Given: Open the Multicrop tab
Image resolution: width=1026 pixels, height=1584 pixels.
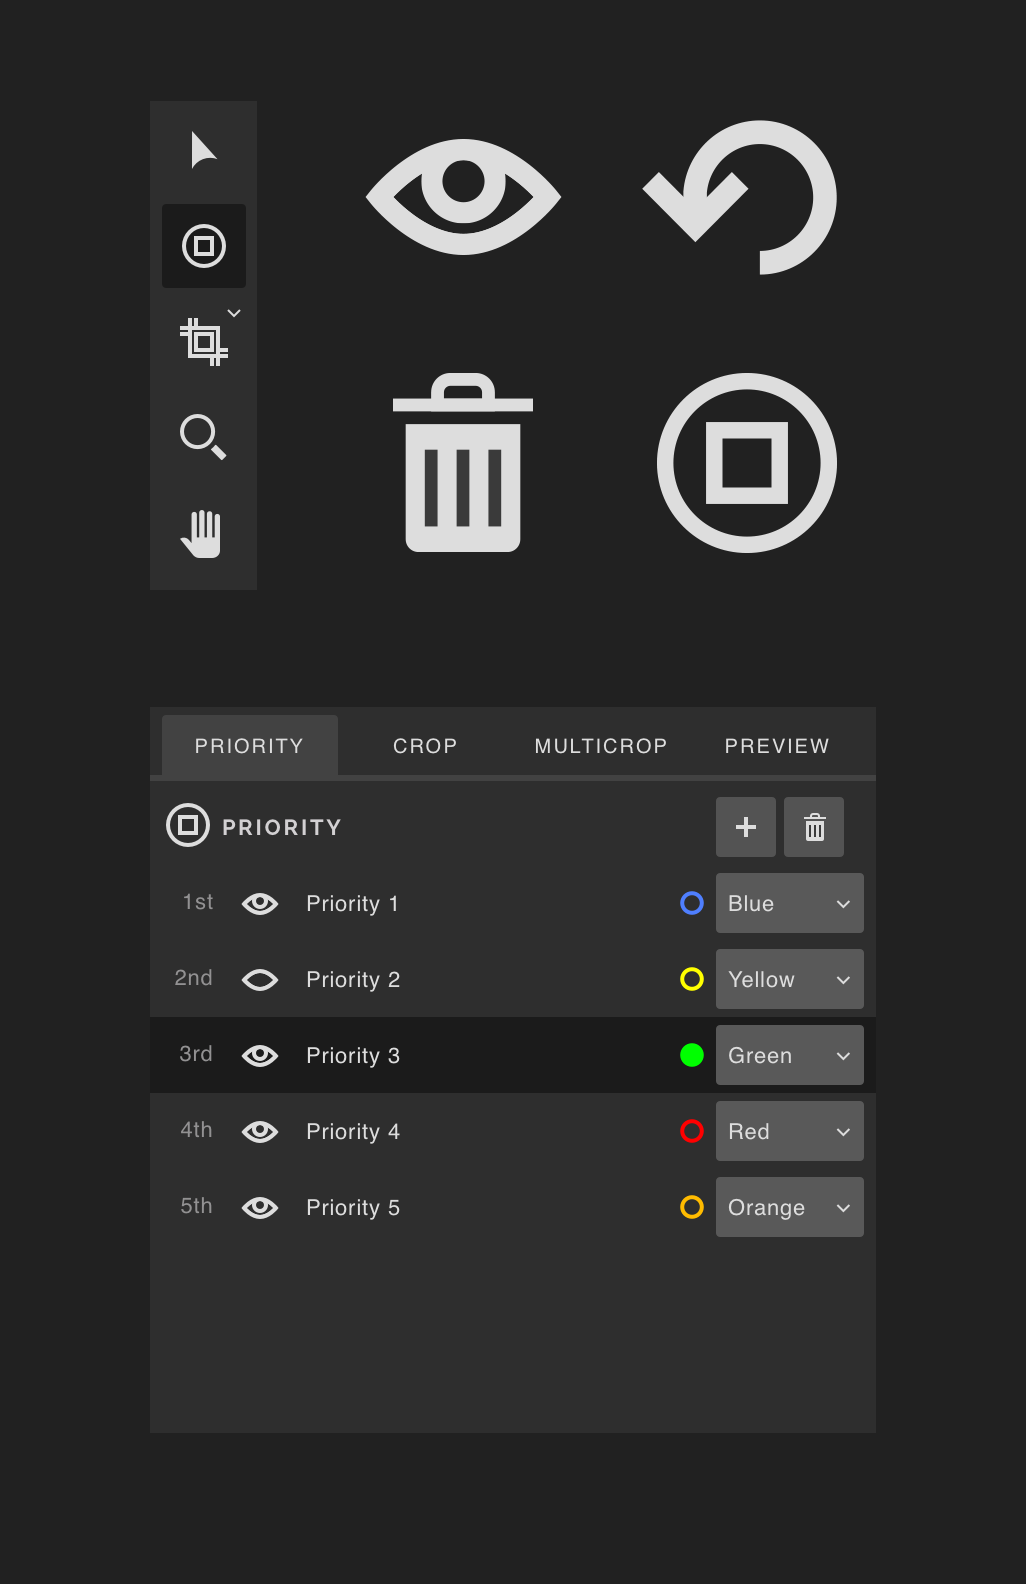Looking at the screenshot, I should coord(601,746).
